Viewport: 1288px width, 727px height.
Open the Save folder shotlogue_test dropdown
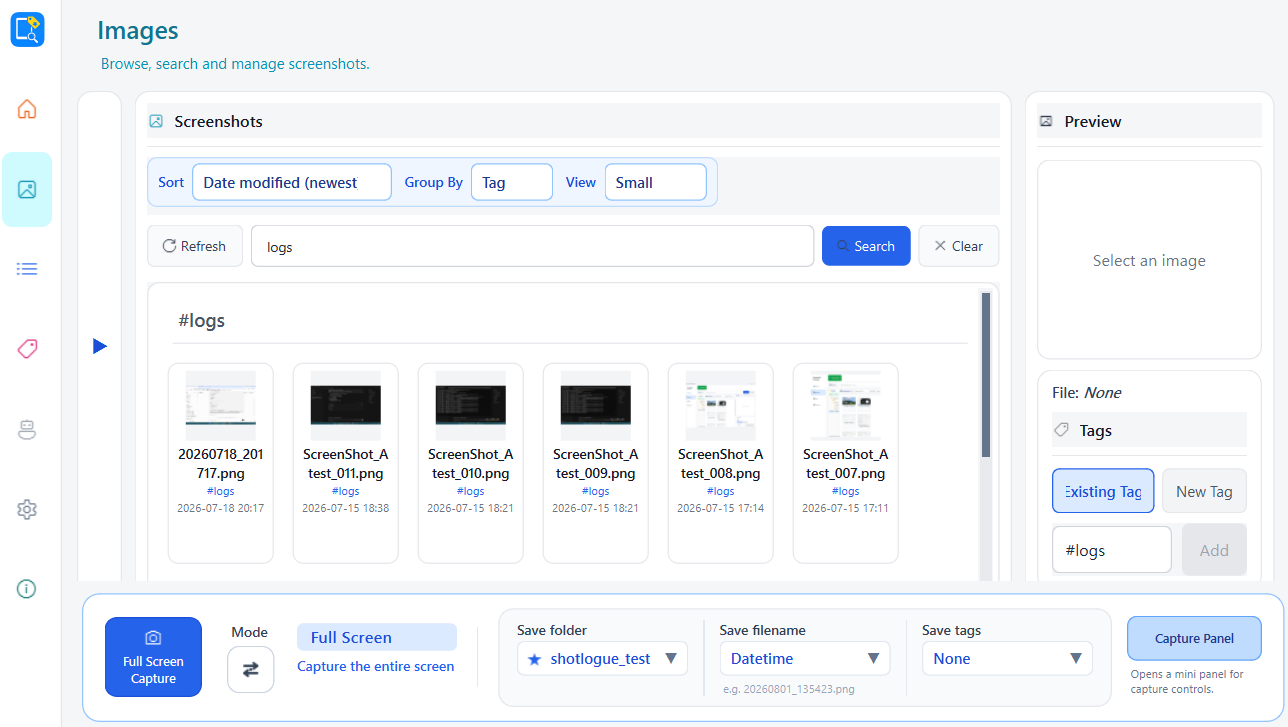tap(602, 658)
